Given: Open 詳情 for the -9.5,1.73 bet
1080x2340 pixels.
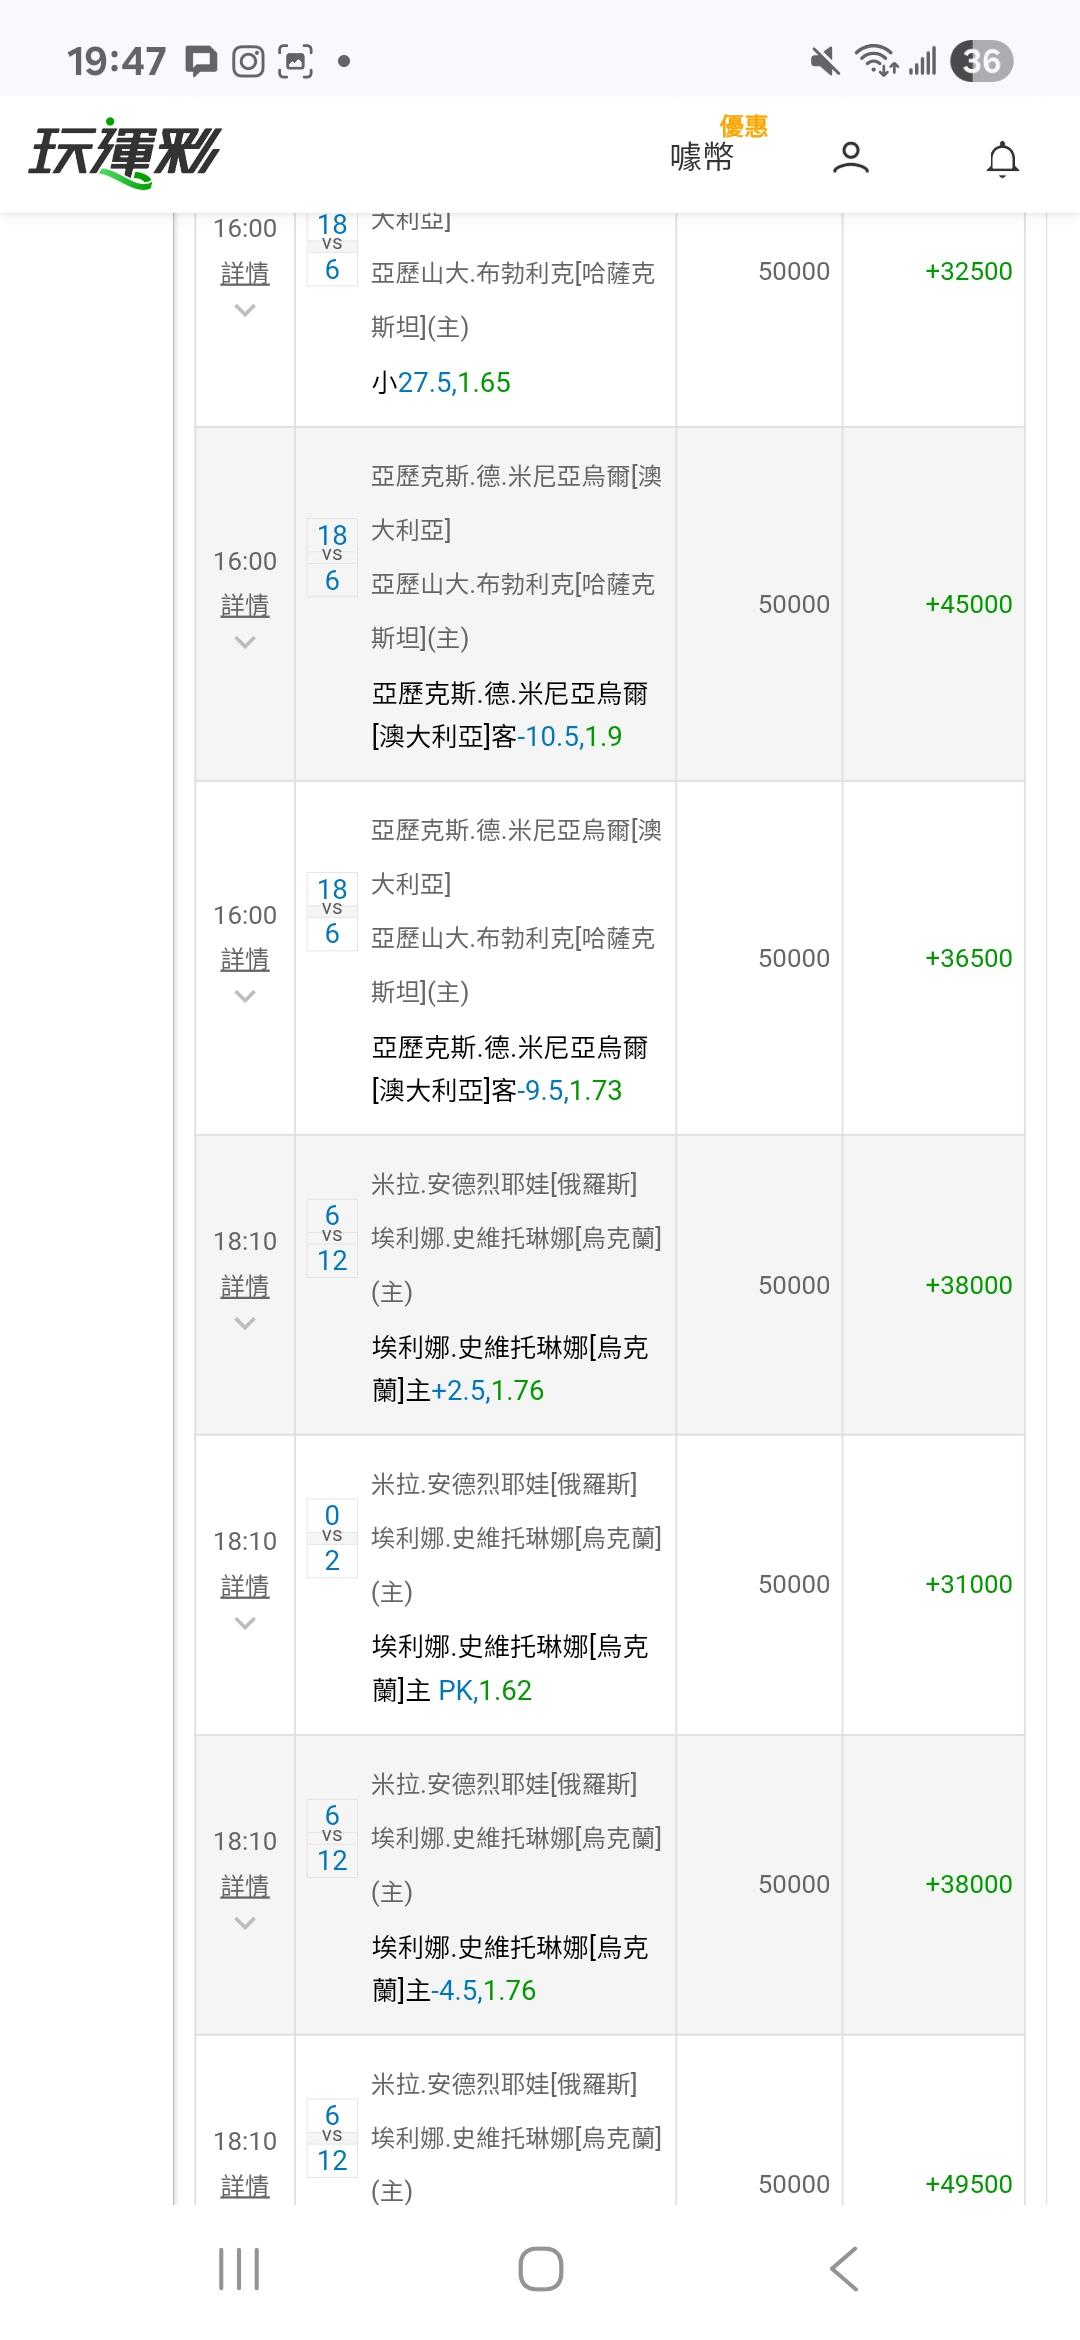Looking at the screenshot, I should [x=245, y=960].
